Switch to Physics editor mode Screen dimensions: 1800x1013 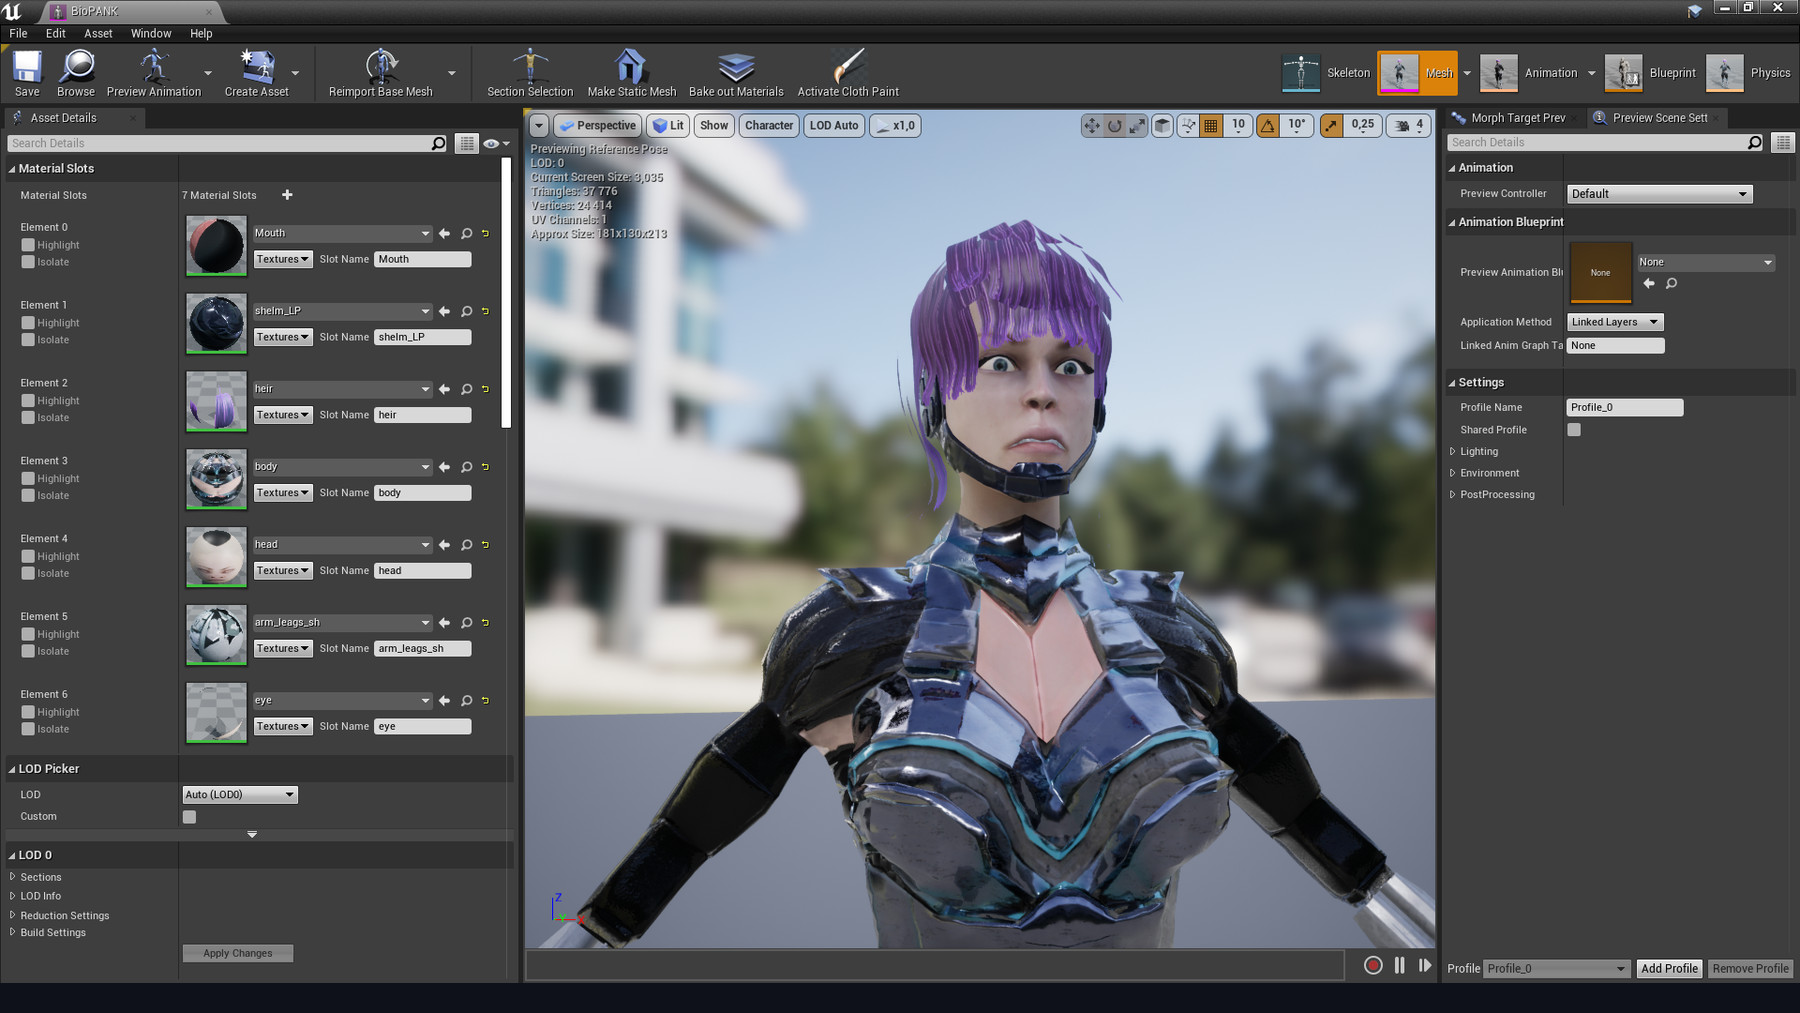[x=1748, y=73]
